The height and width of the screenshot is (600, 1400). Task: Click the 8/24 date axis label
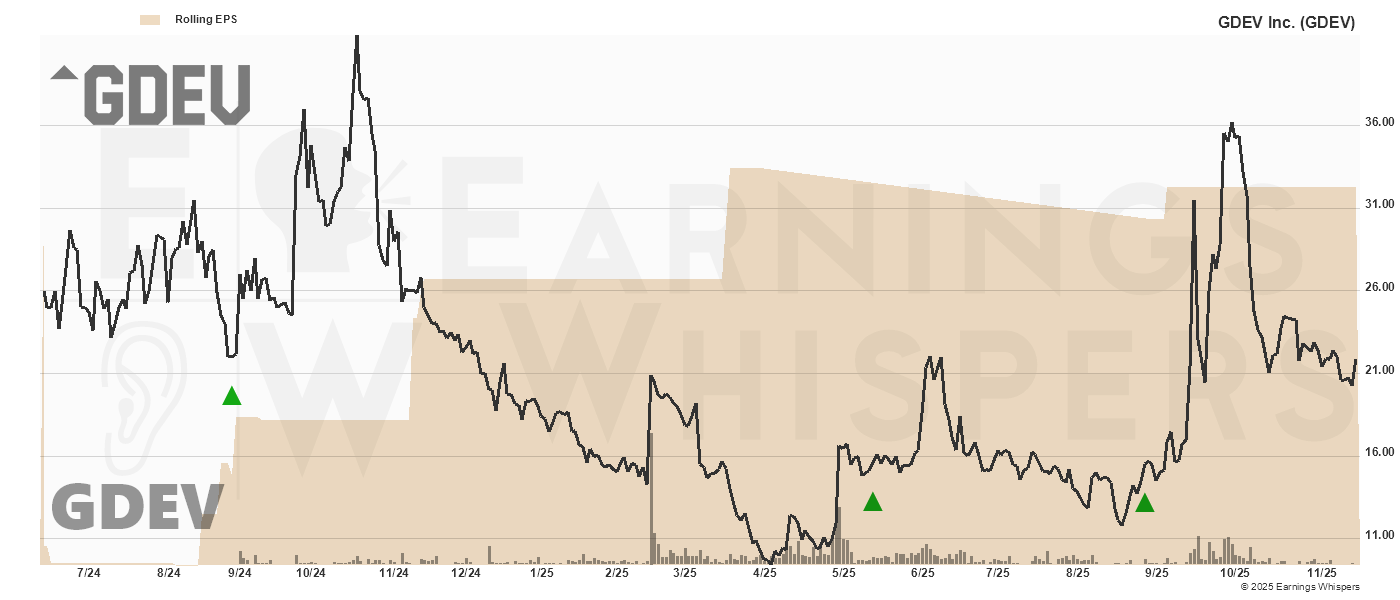coord(169,573)
